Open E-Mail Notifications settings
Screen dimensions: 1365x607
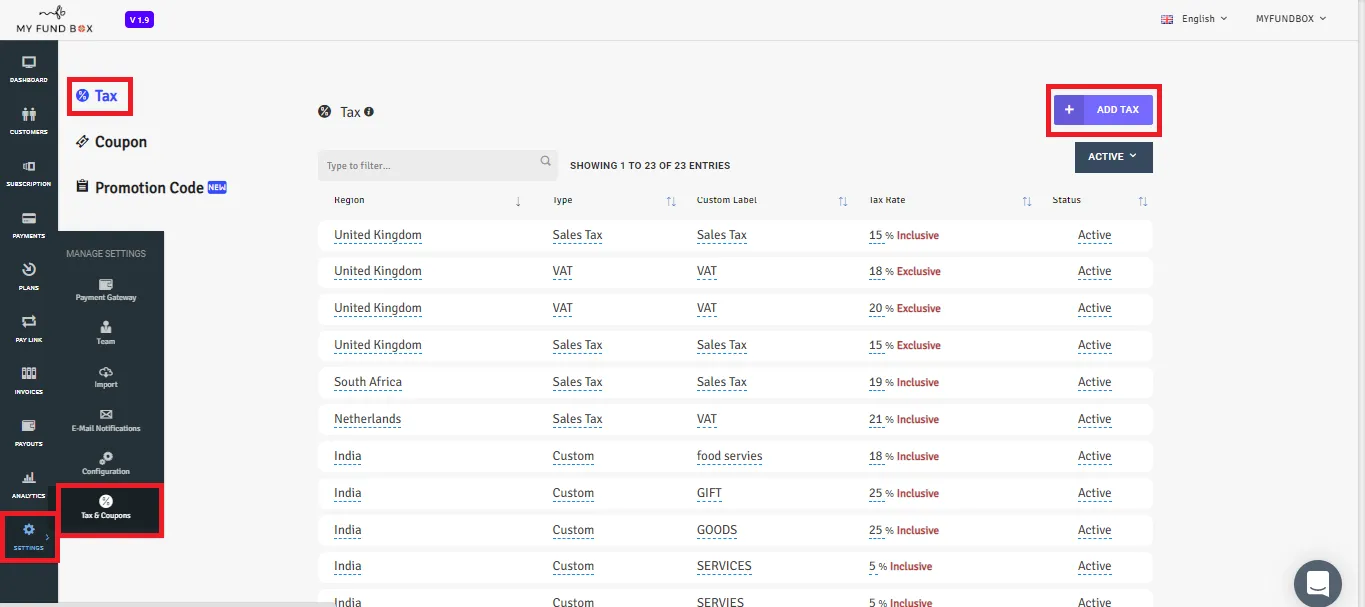tap(106, 420)
